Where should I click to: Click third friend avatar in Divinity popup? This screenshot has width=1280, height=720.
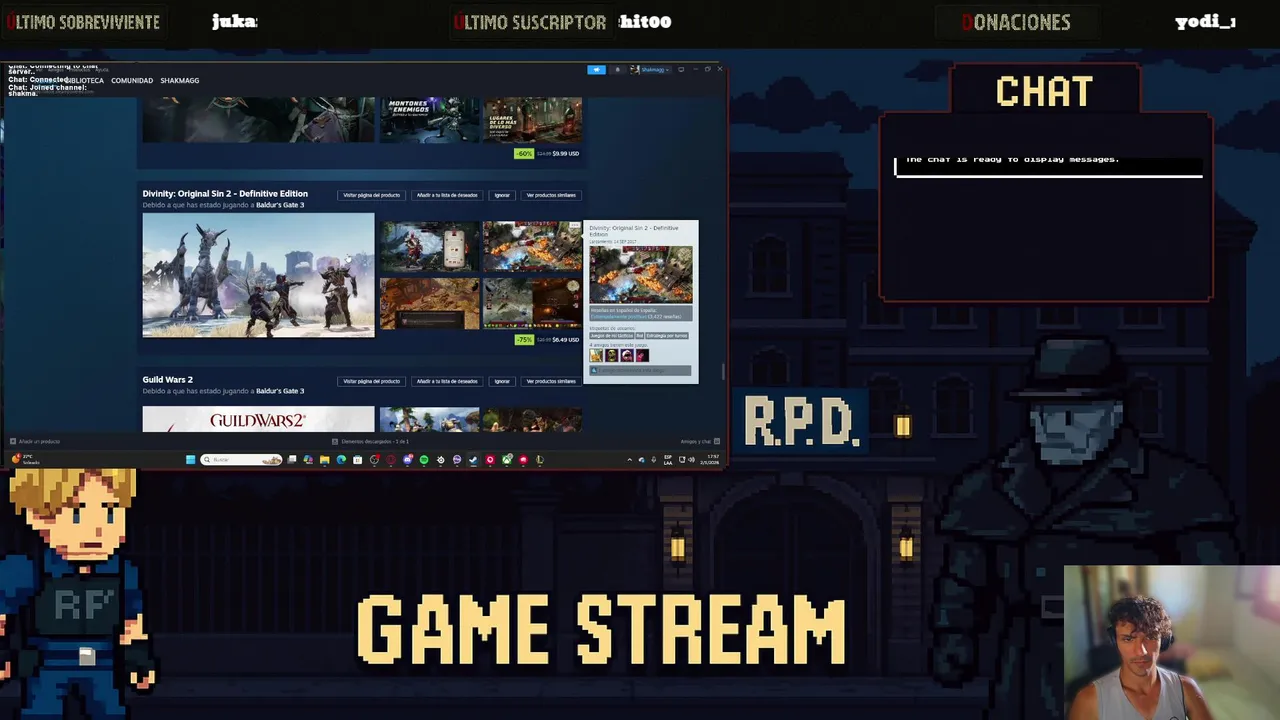627,355
